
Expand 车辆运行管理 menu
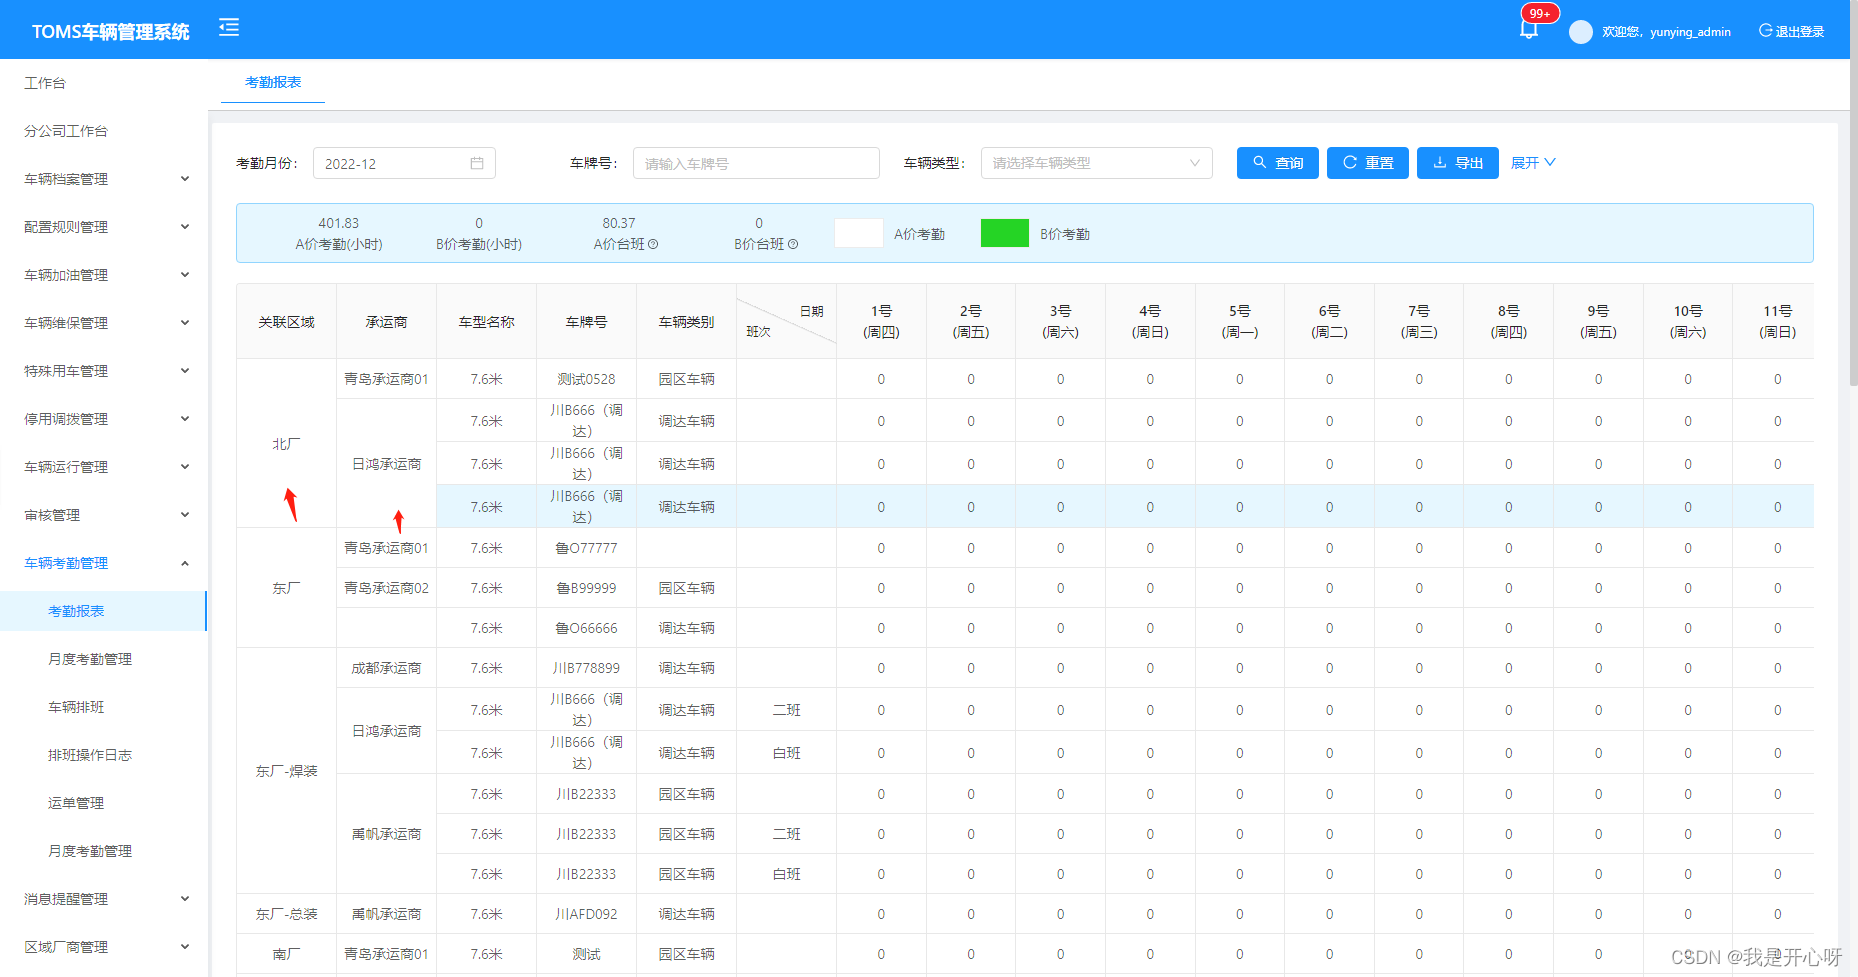point(104,467)
